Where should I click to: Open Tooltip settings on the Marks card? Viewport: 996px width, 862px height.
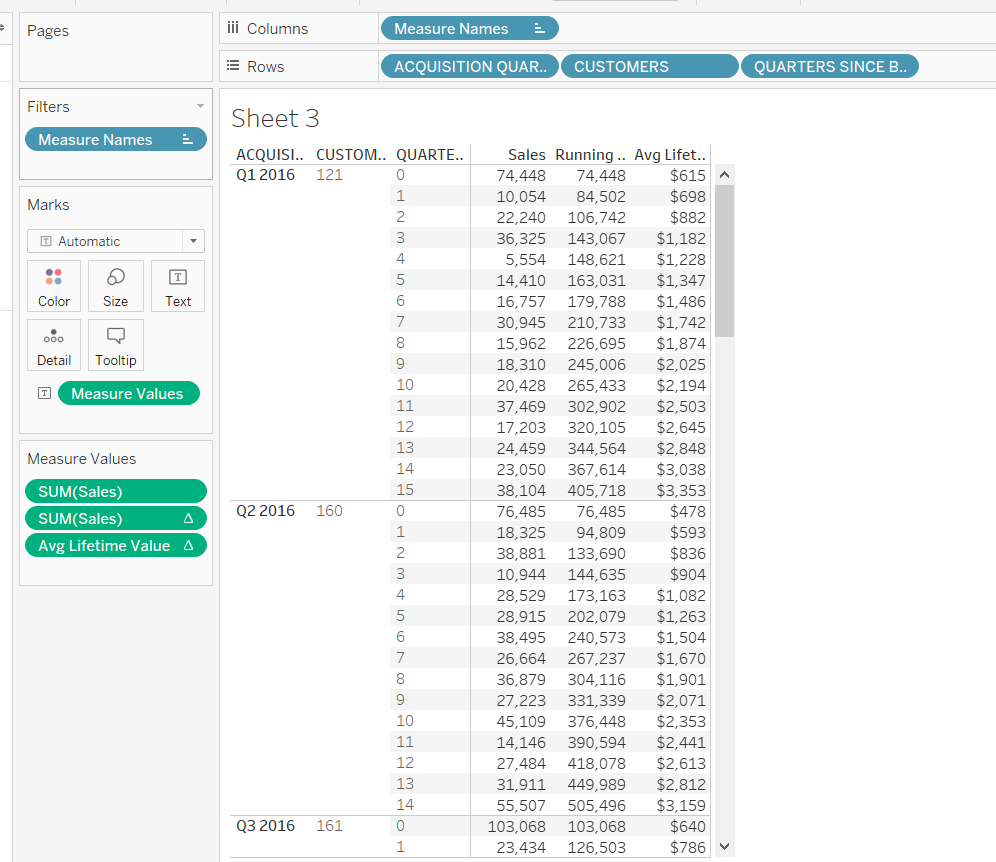pos(115,345)
